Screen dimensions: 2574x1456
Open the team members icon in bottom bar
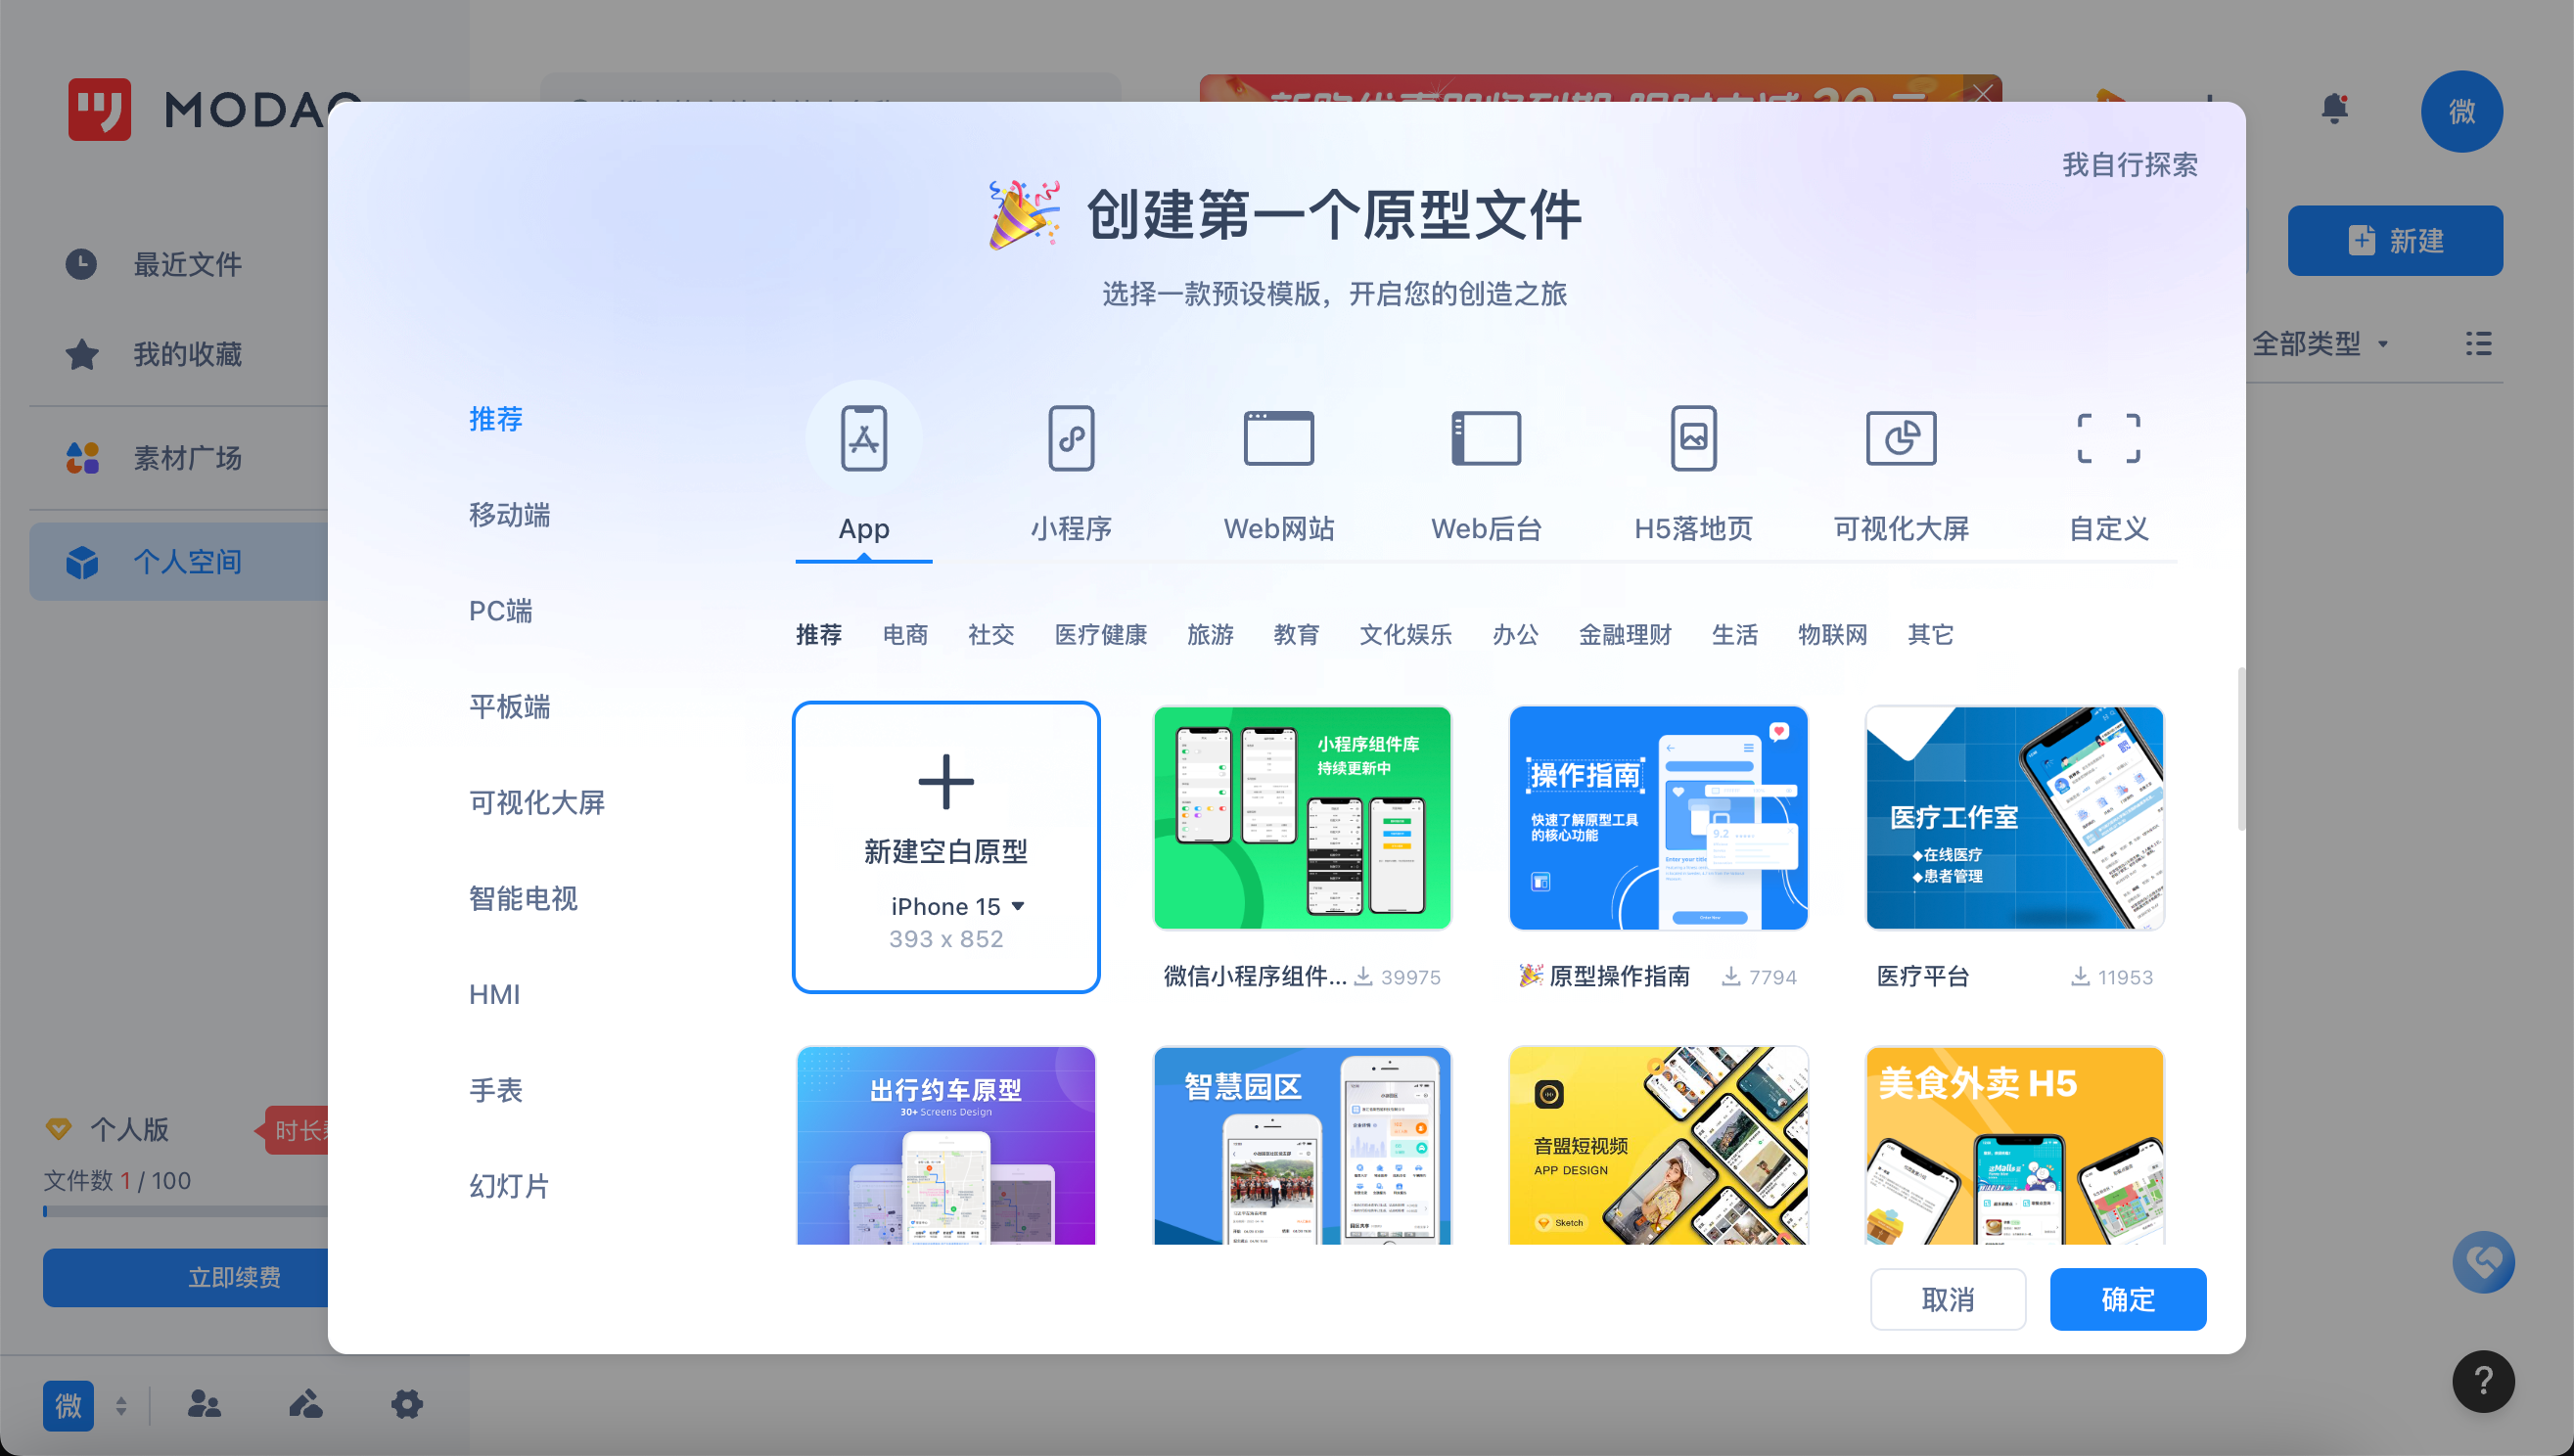[x=204, y=1405]
